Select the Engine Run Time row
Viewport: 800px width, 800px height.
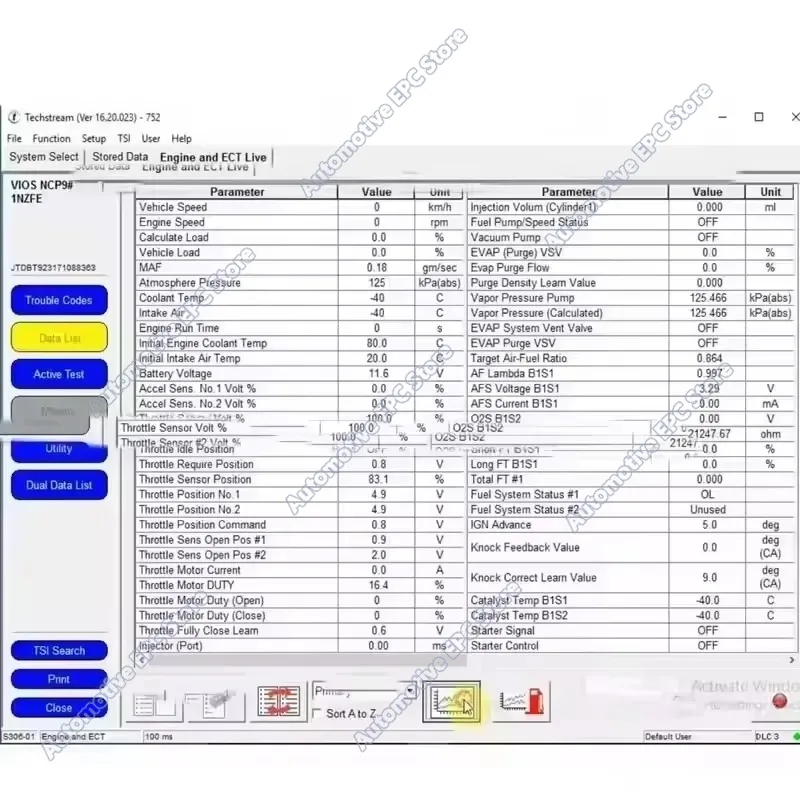click(299, 328)
